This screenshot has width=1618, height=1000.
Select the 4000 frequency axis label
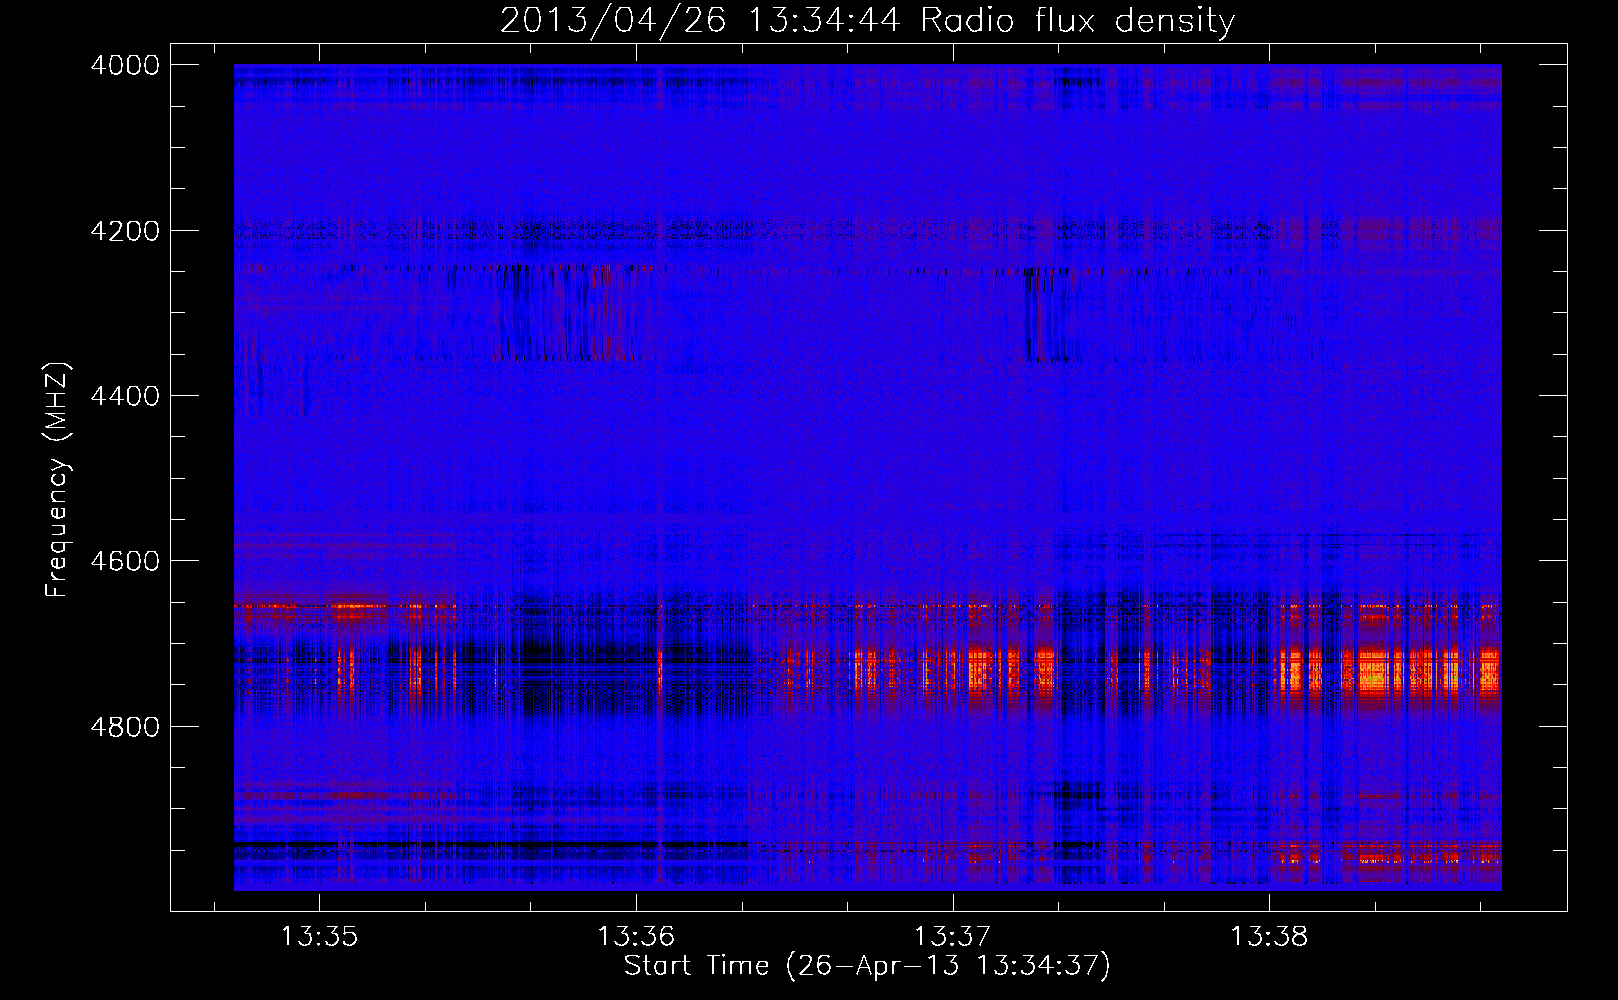click(x=125, y=65)
